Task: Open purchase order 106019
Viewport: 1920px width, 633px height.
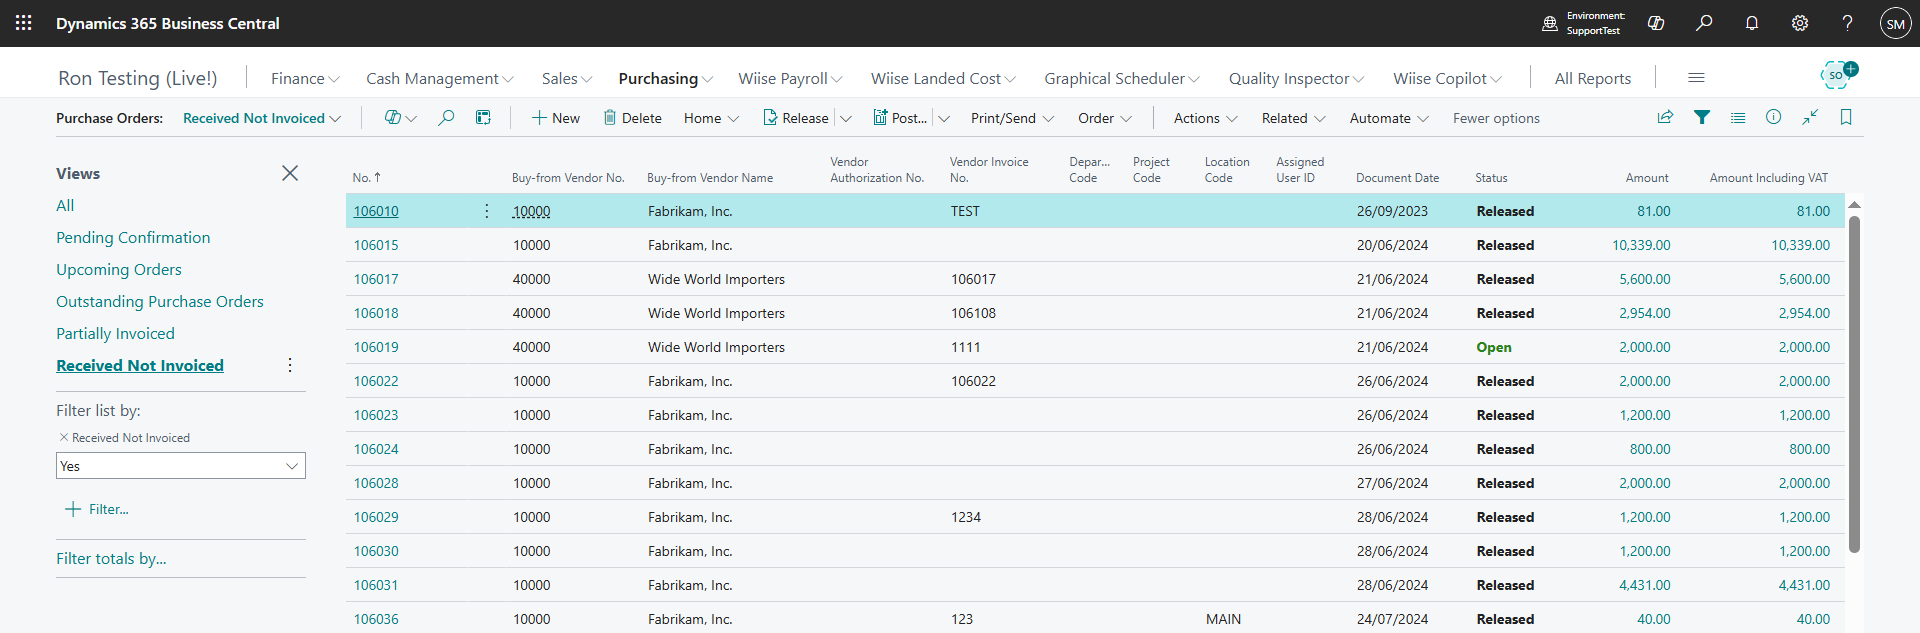Action: coord(376,347)
